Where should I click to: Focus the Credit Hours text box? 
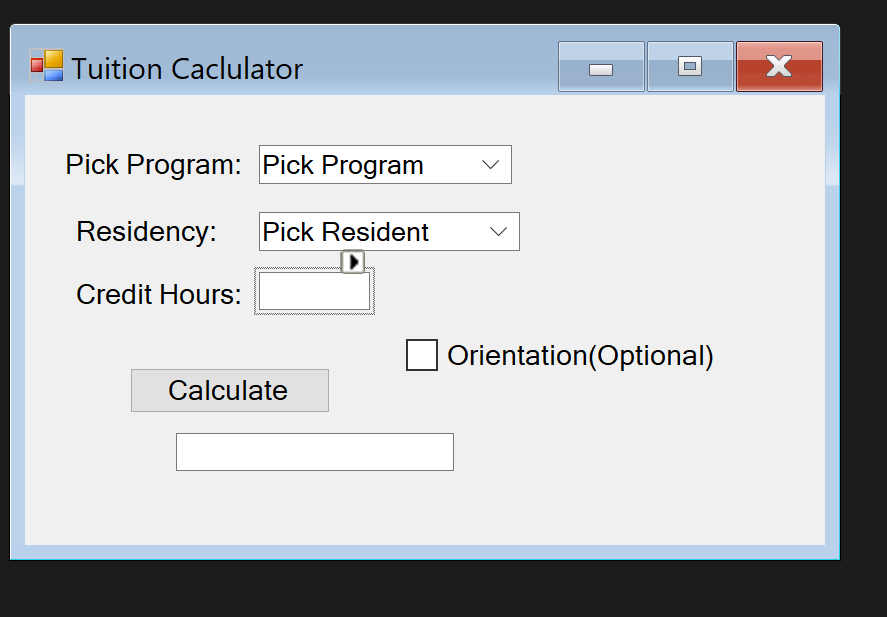coord(315,291)
